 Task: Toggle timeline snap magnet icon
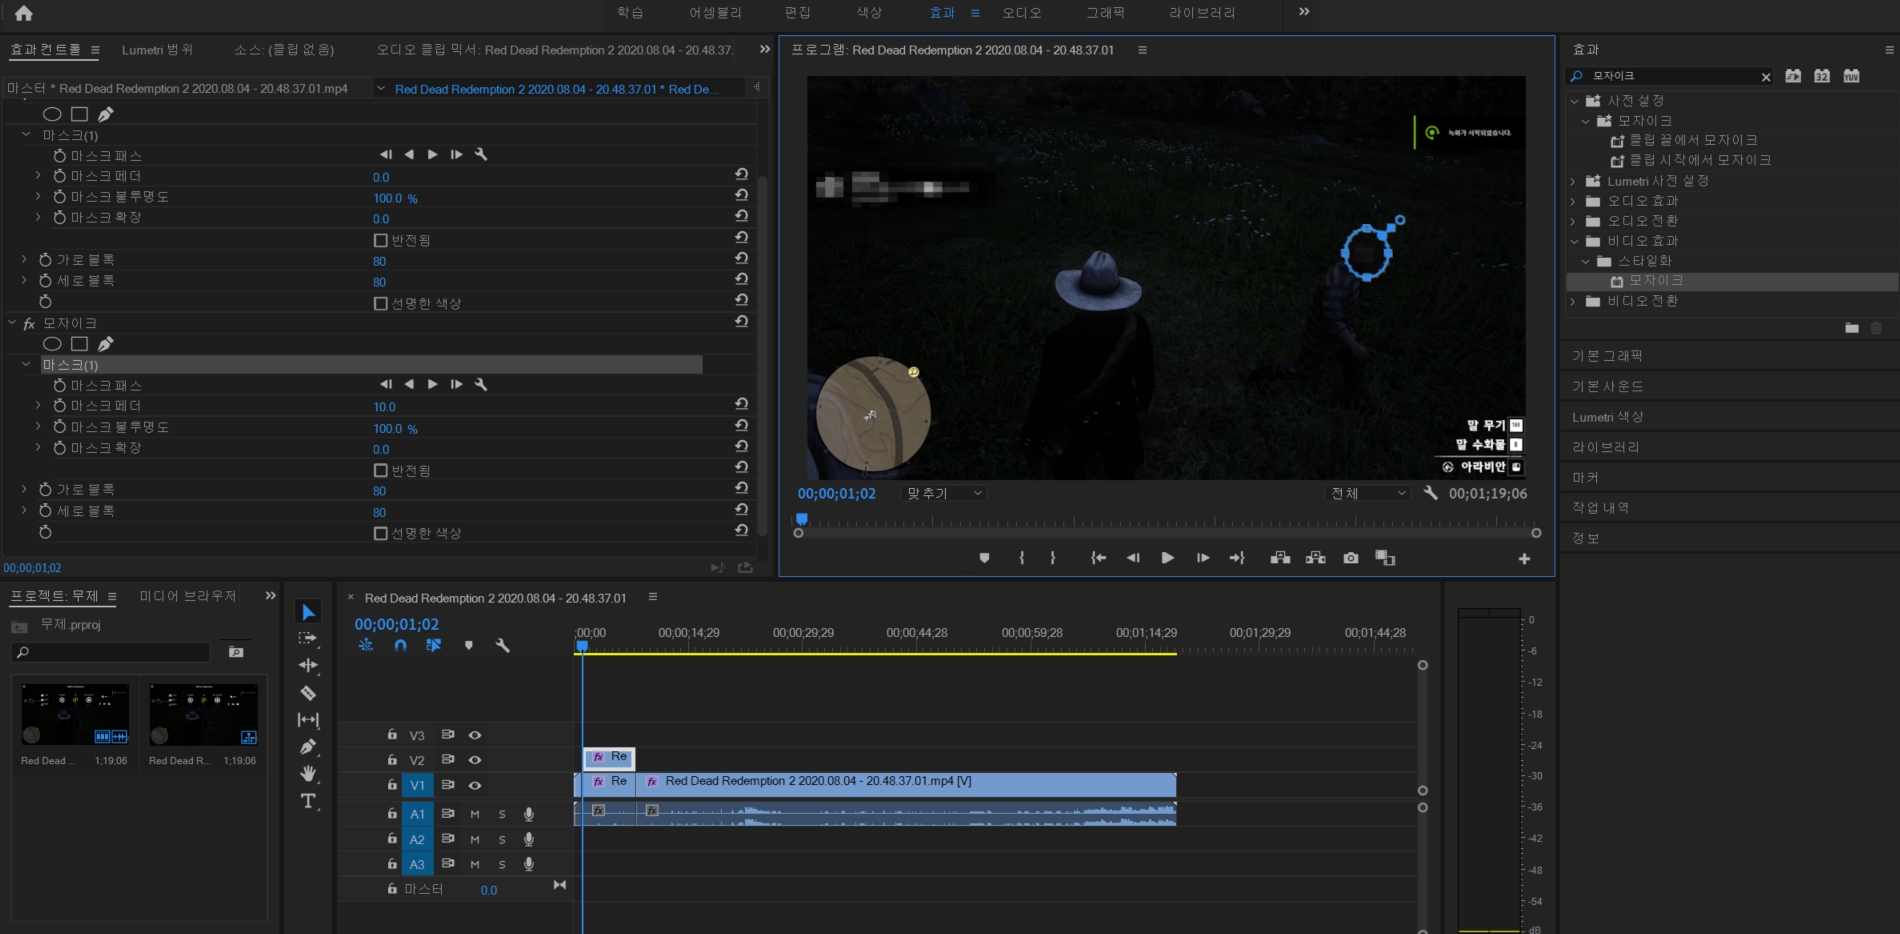pos(400,646)
